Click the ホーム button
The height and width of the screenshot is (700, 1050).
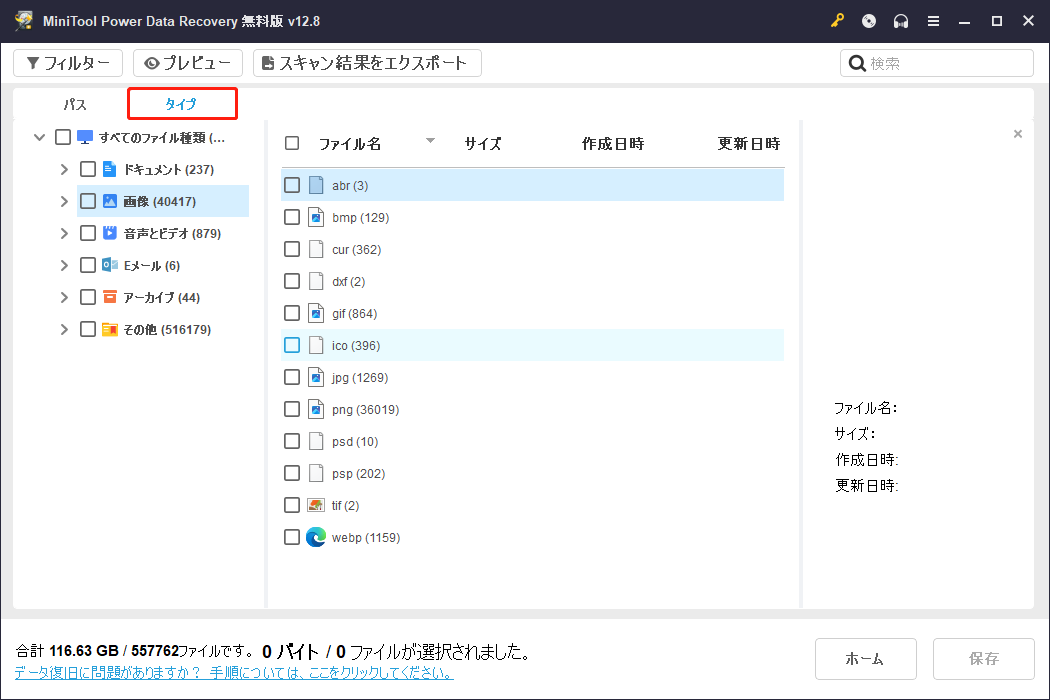(865, 659)
